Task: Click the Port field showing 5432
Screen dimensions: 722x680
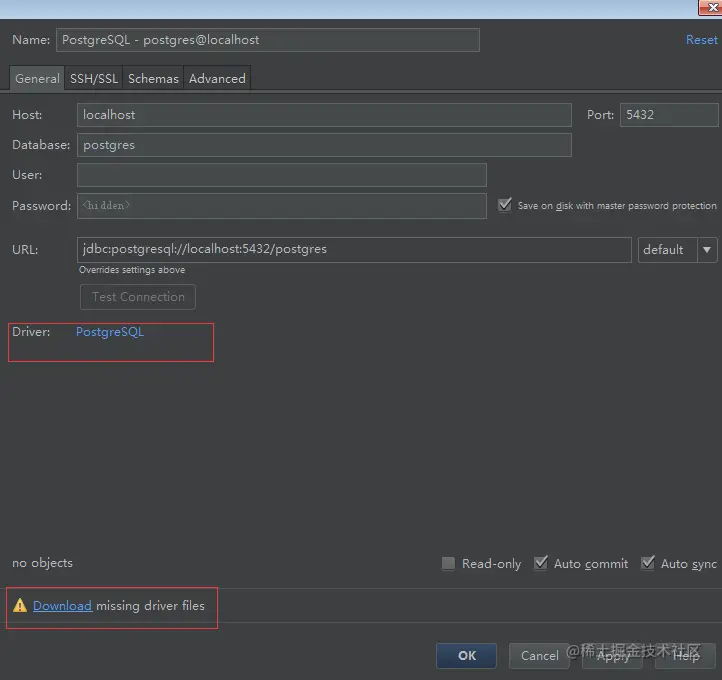Action: [x=669, y=115]
